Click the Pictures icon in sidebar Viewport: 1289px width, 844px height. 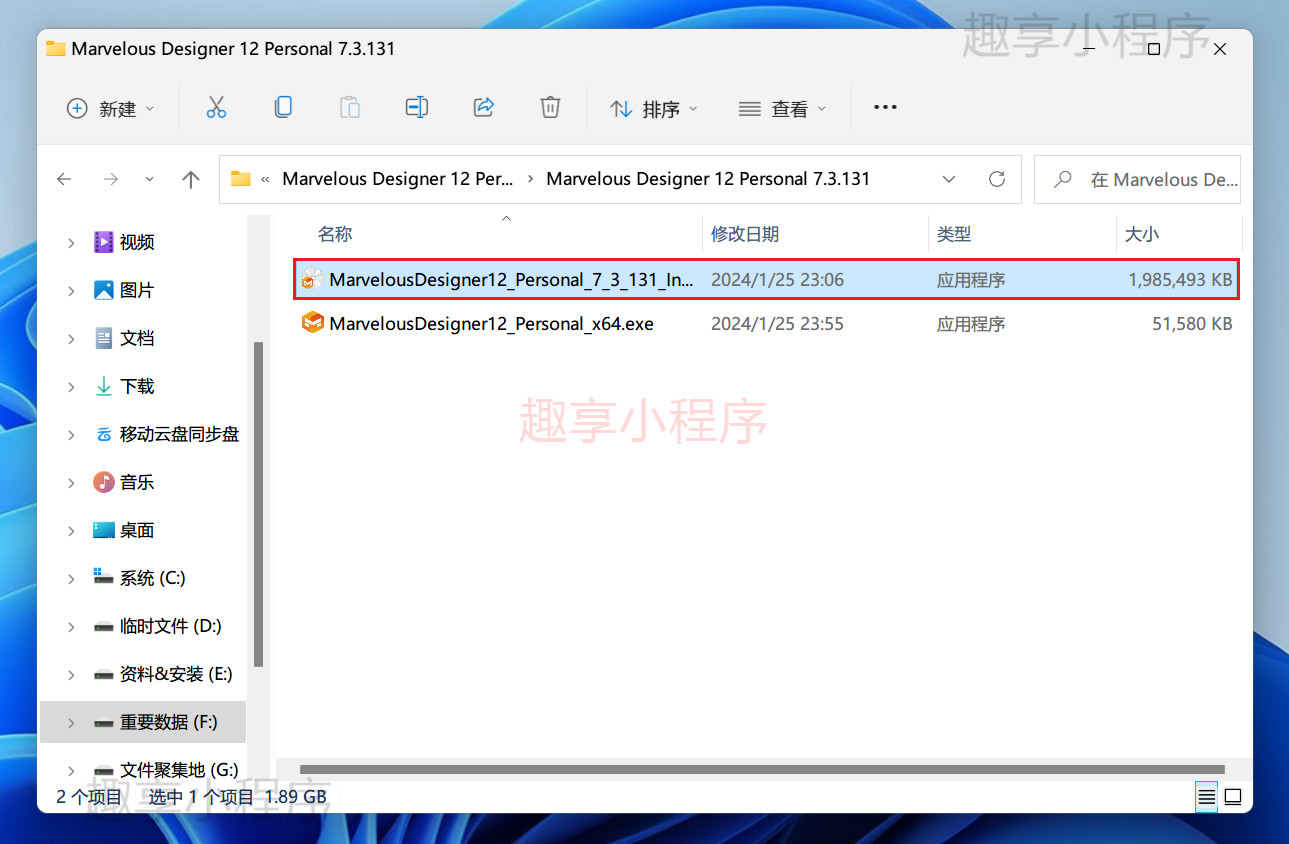coord(104,290)
